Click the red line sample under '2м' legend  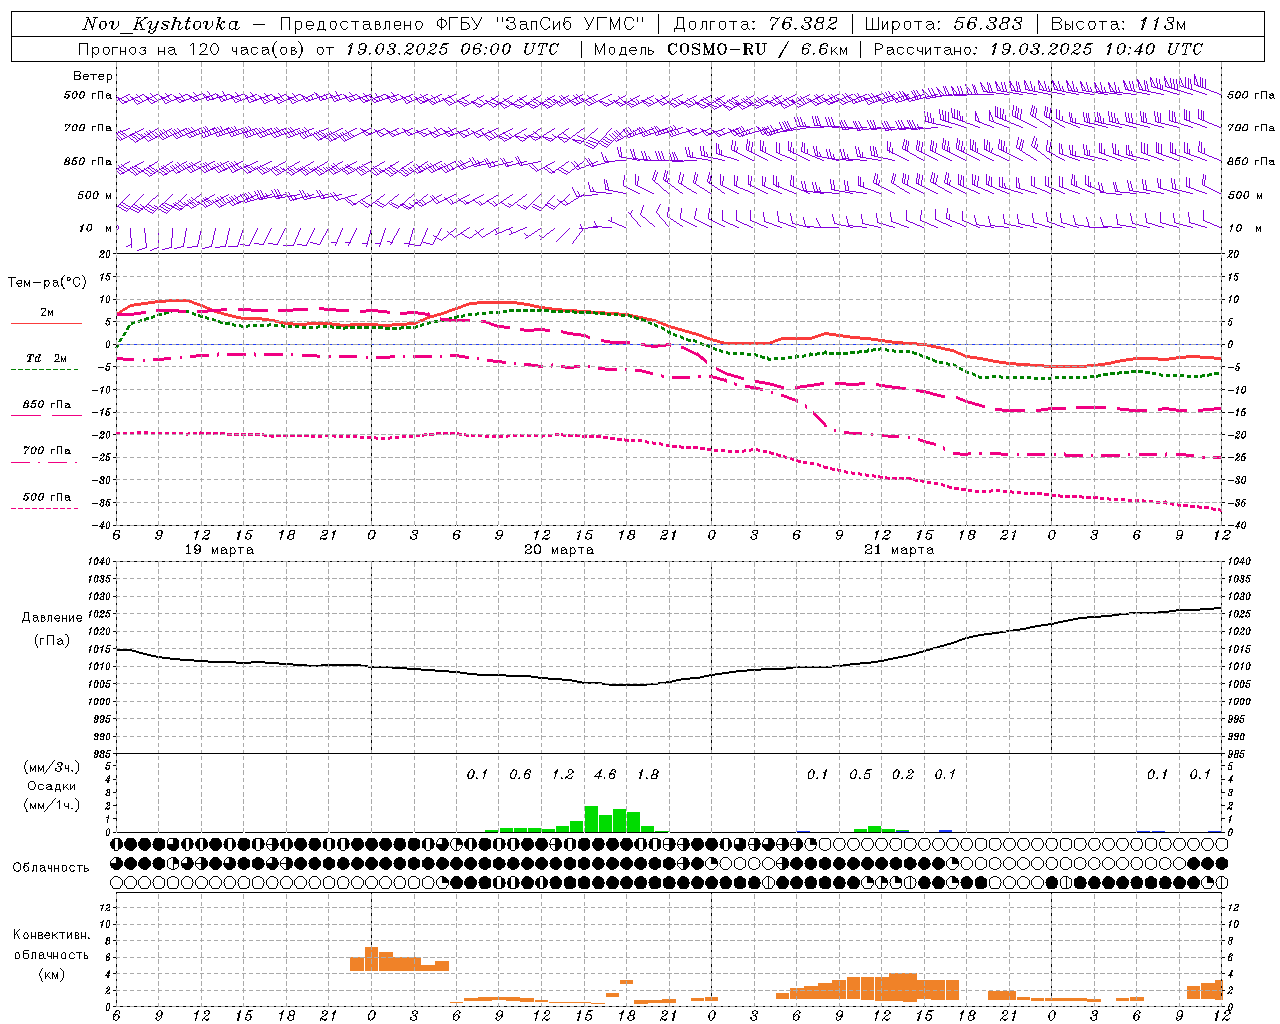(46, 323)
